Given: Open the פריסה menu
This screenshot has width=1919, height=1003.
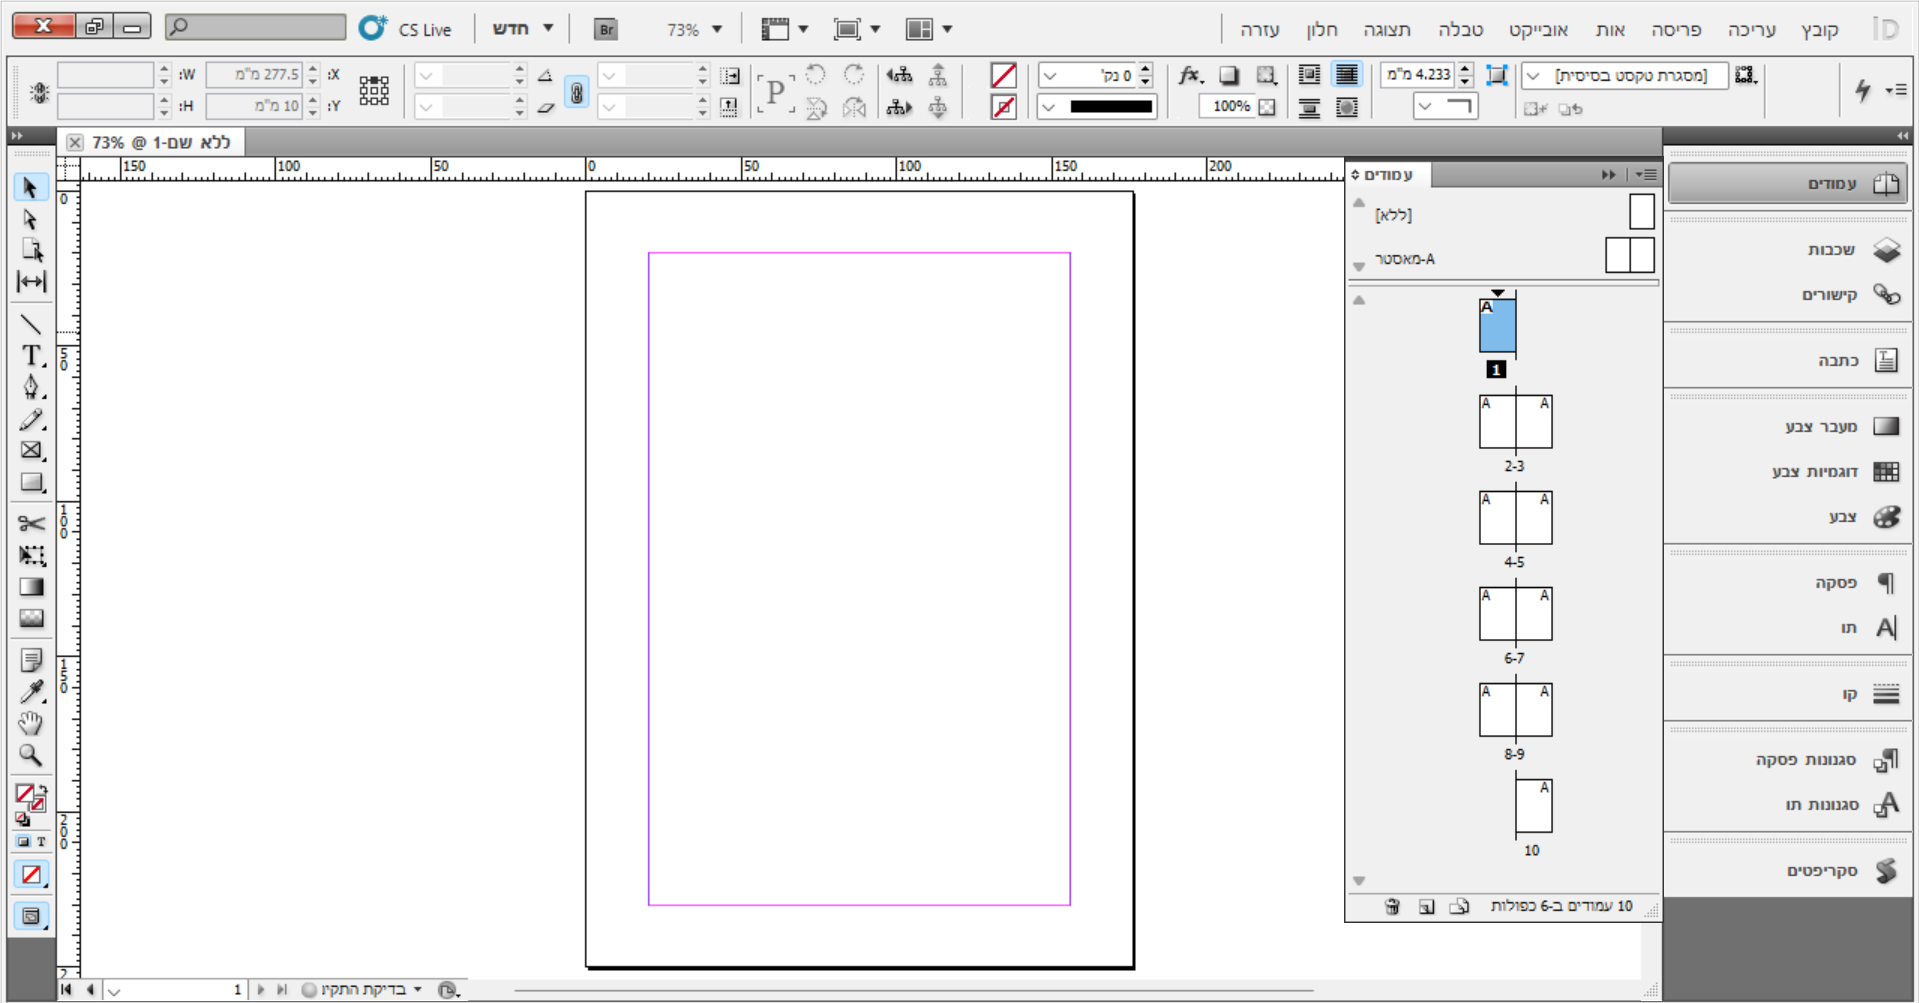Looking at the screenshot, I should (x=1676, y=30).
